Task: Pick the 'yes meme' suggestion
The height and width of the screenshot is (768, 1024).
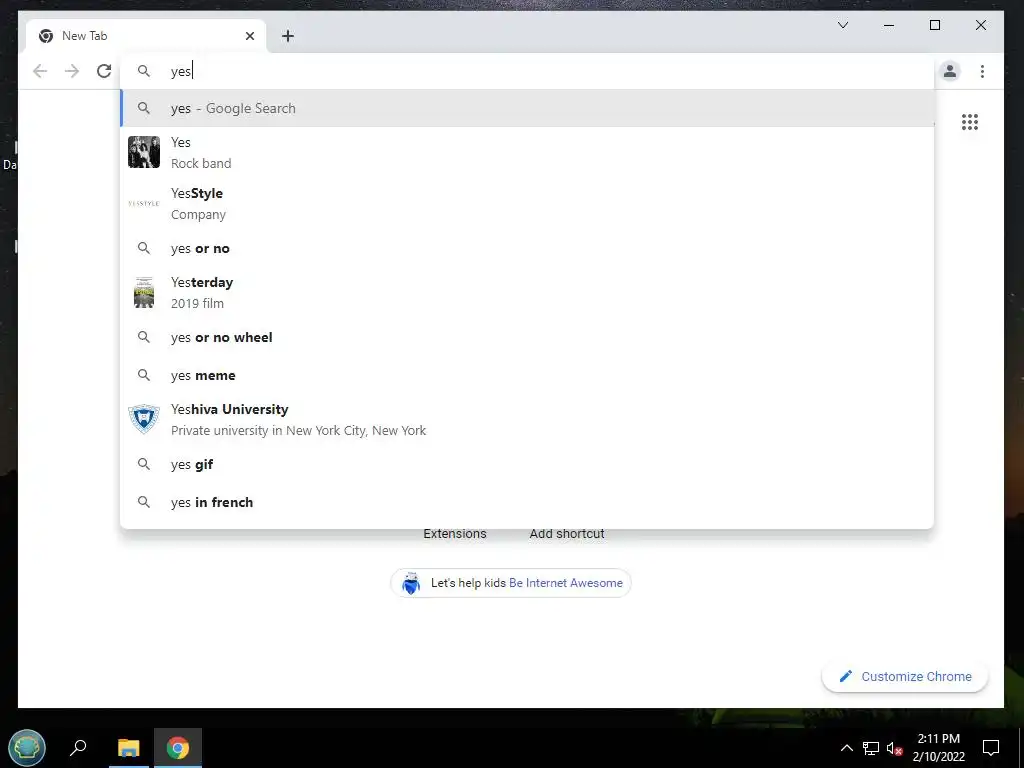Action: tap(528, 375)
